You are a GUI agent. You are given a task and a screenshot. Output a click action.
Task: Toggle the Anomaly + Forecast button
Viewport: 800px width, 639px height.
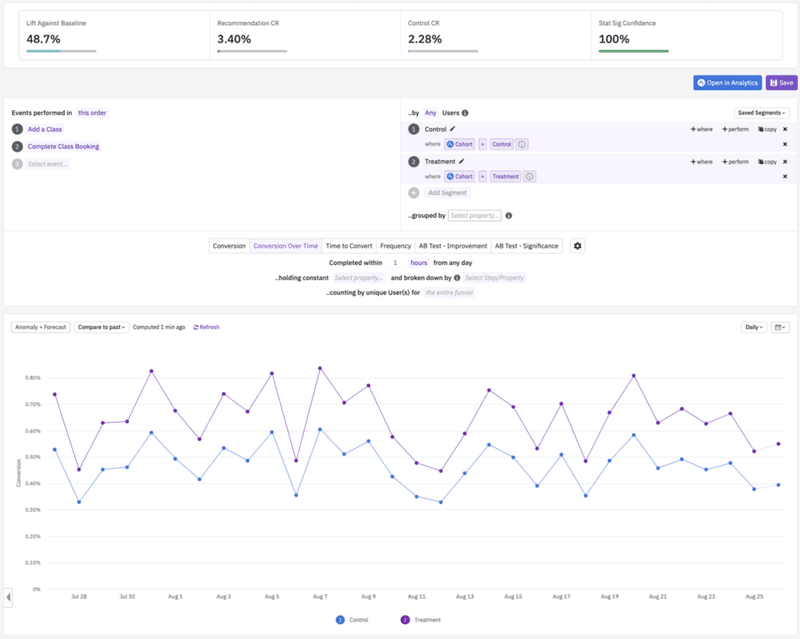click(41, 327)
